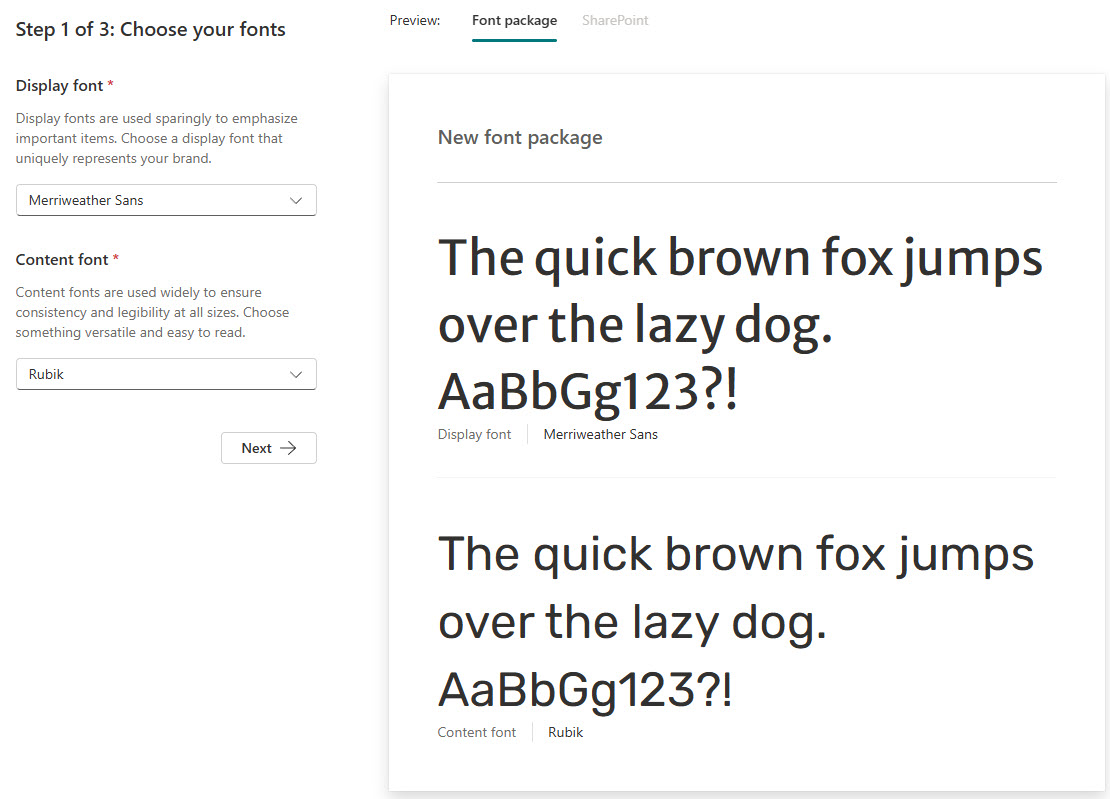Screen dimensions: 1110x799
Task: Click the 'New font package' preview title
Action: [x=520, y=137]
